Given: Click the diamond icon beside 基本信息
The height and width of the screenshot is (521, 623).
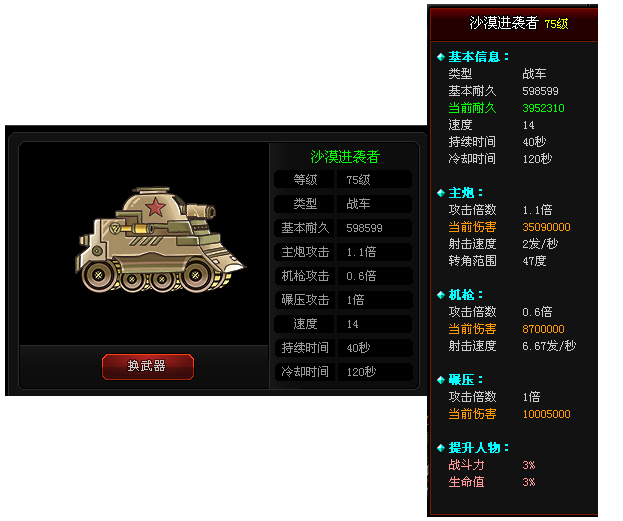Looking at the screenshot, I should 441,57.
